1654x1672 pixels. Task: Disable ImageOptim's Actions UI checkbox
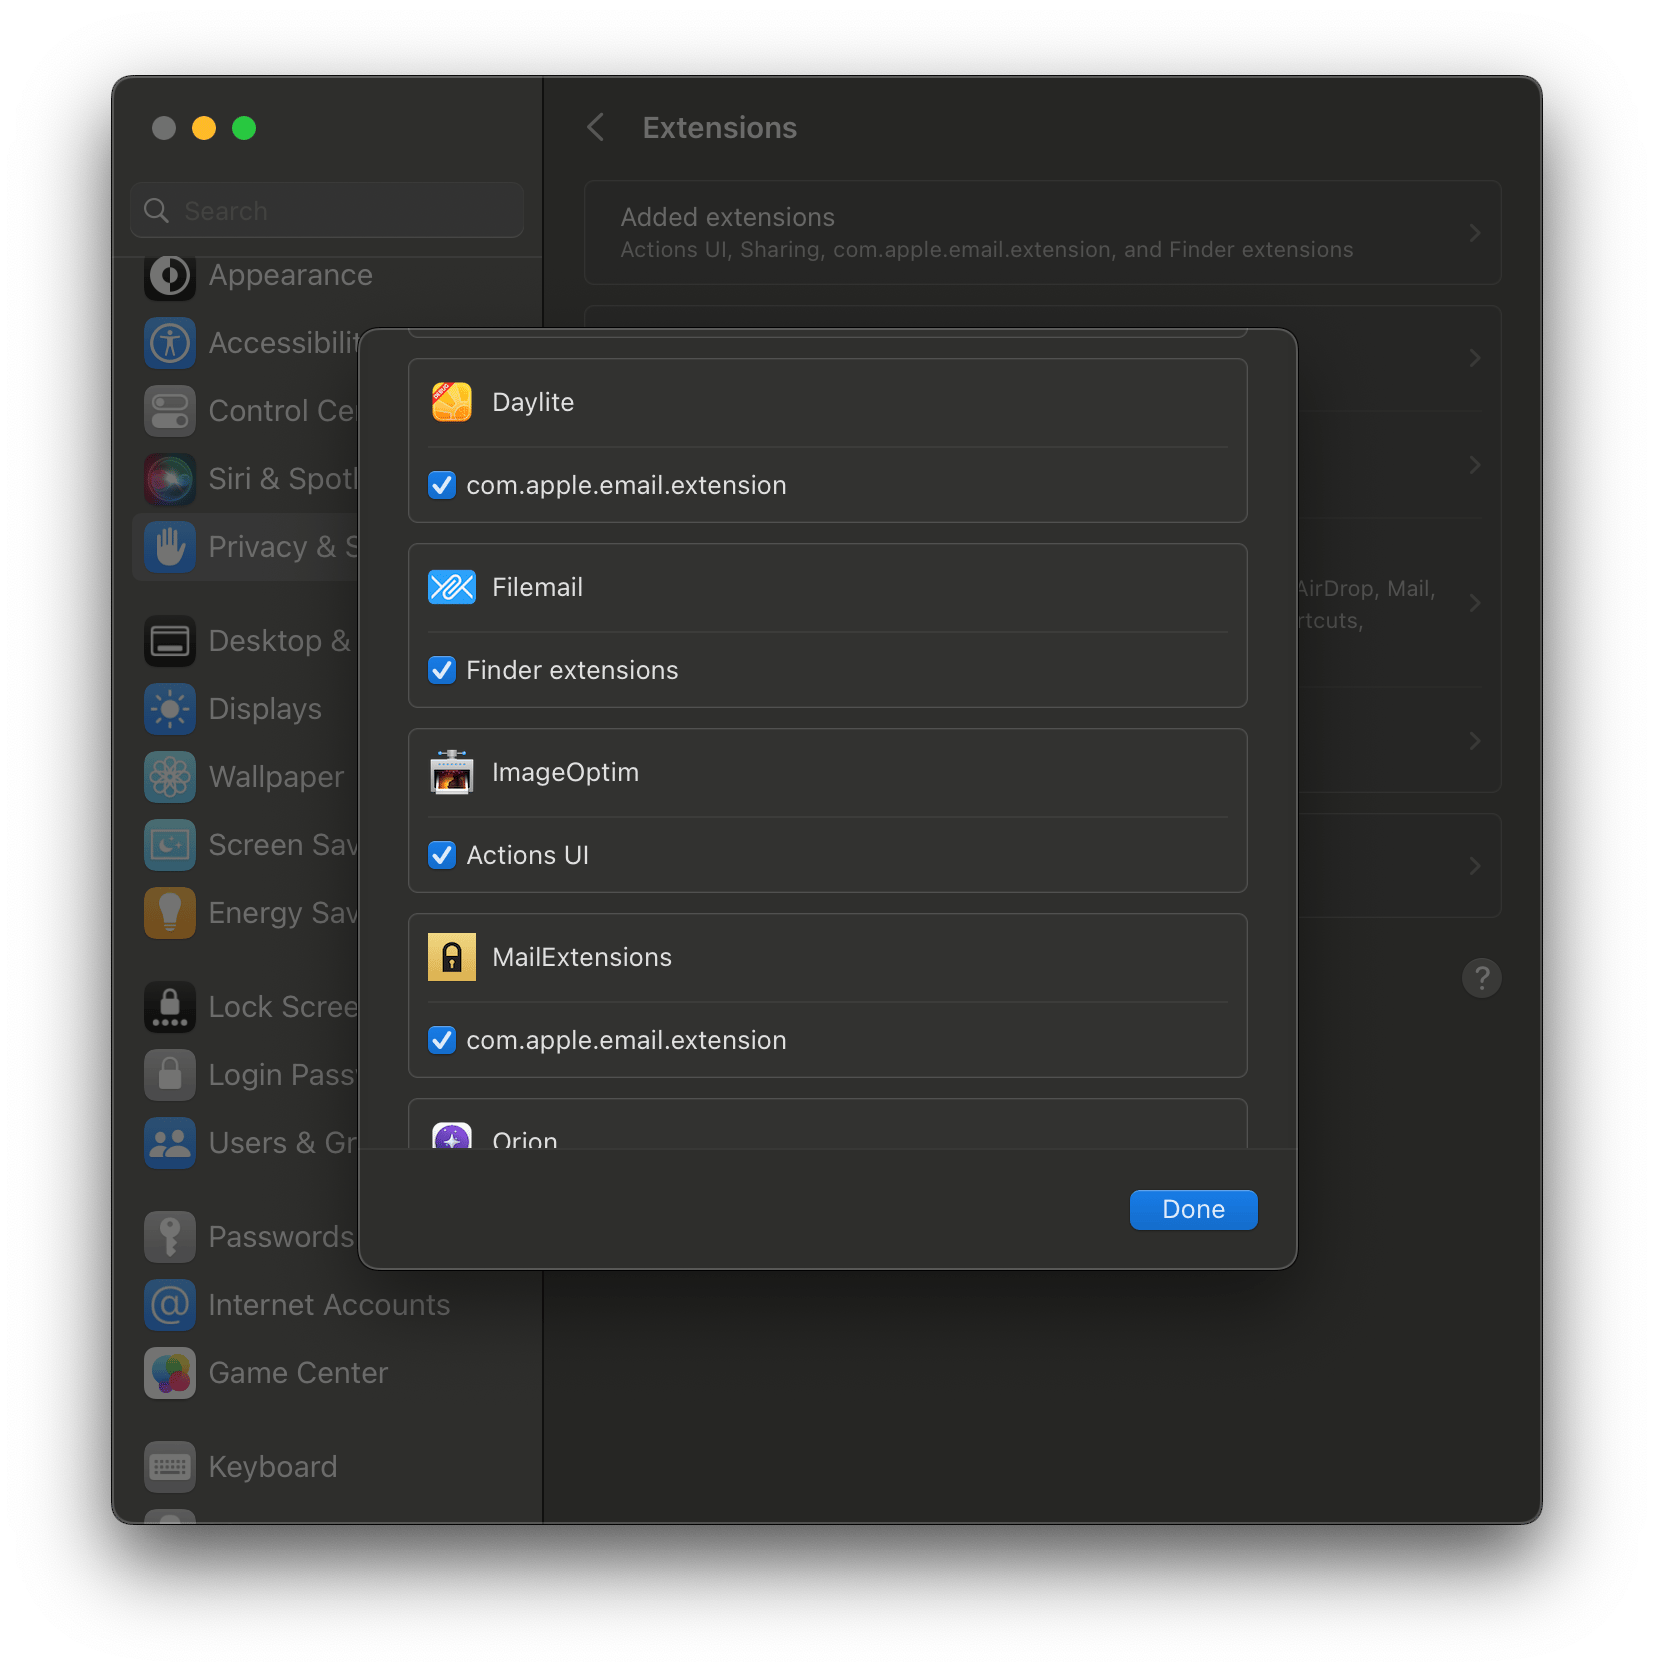tap(442, 855)
